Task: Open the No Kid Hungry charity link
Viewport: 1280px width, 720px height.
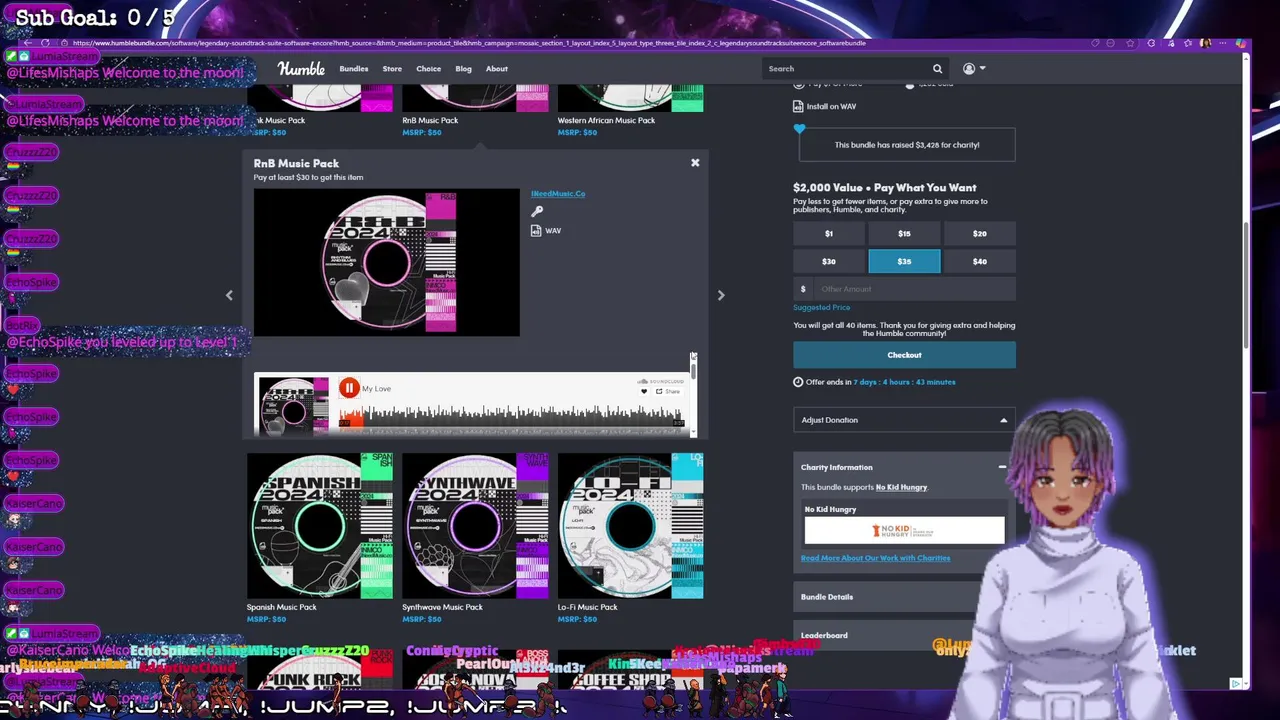Action: (x=901, y=487)
